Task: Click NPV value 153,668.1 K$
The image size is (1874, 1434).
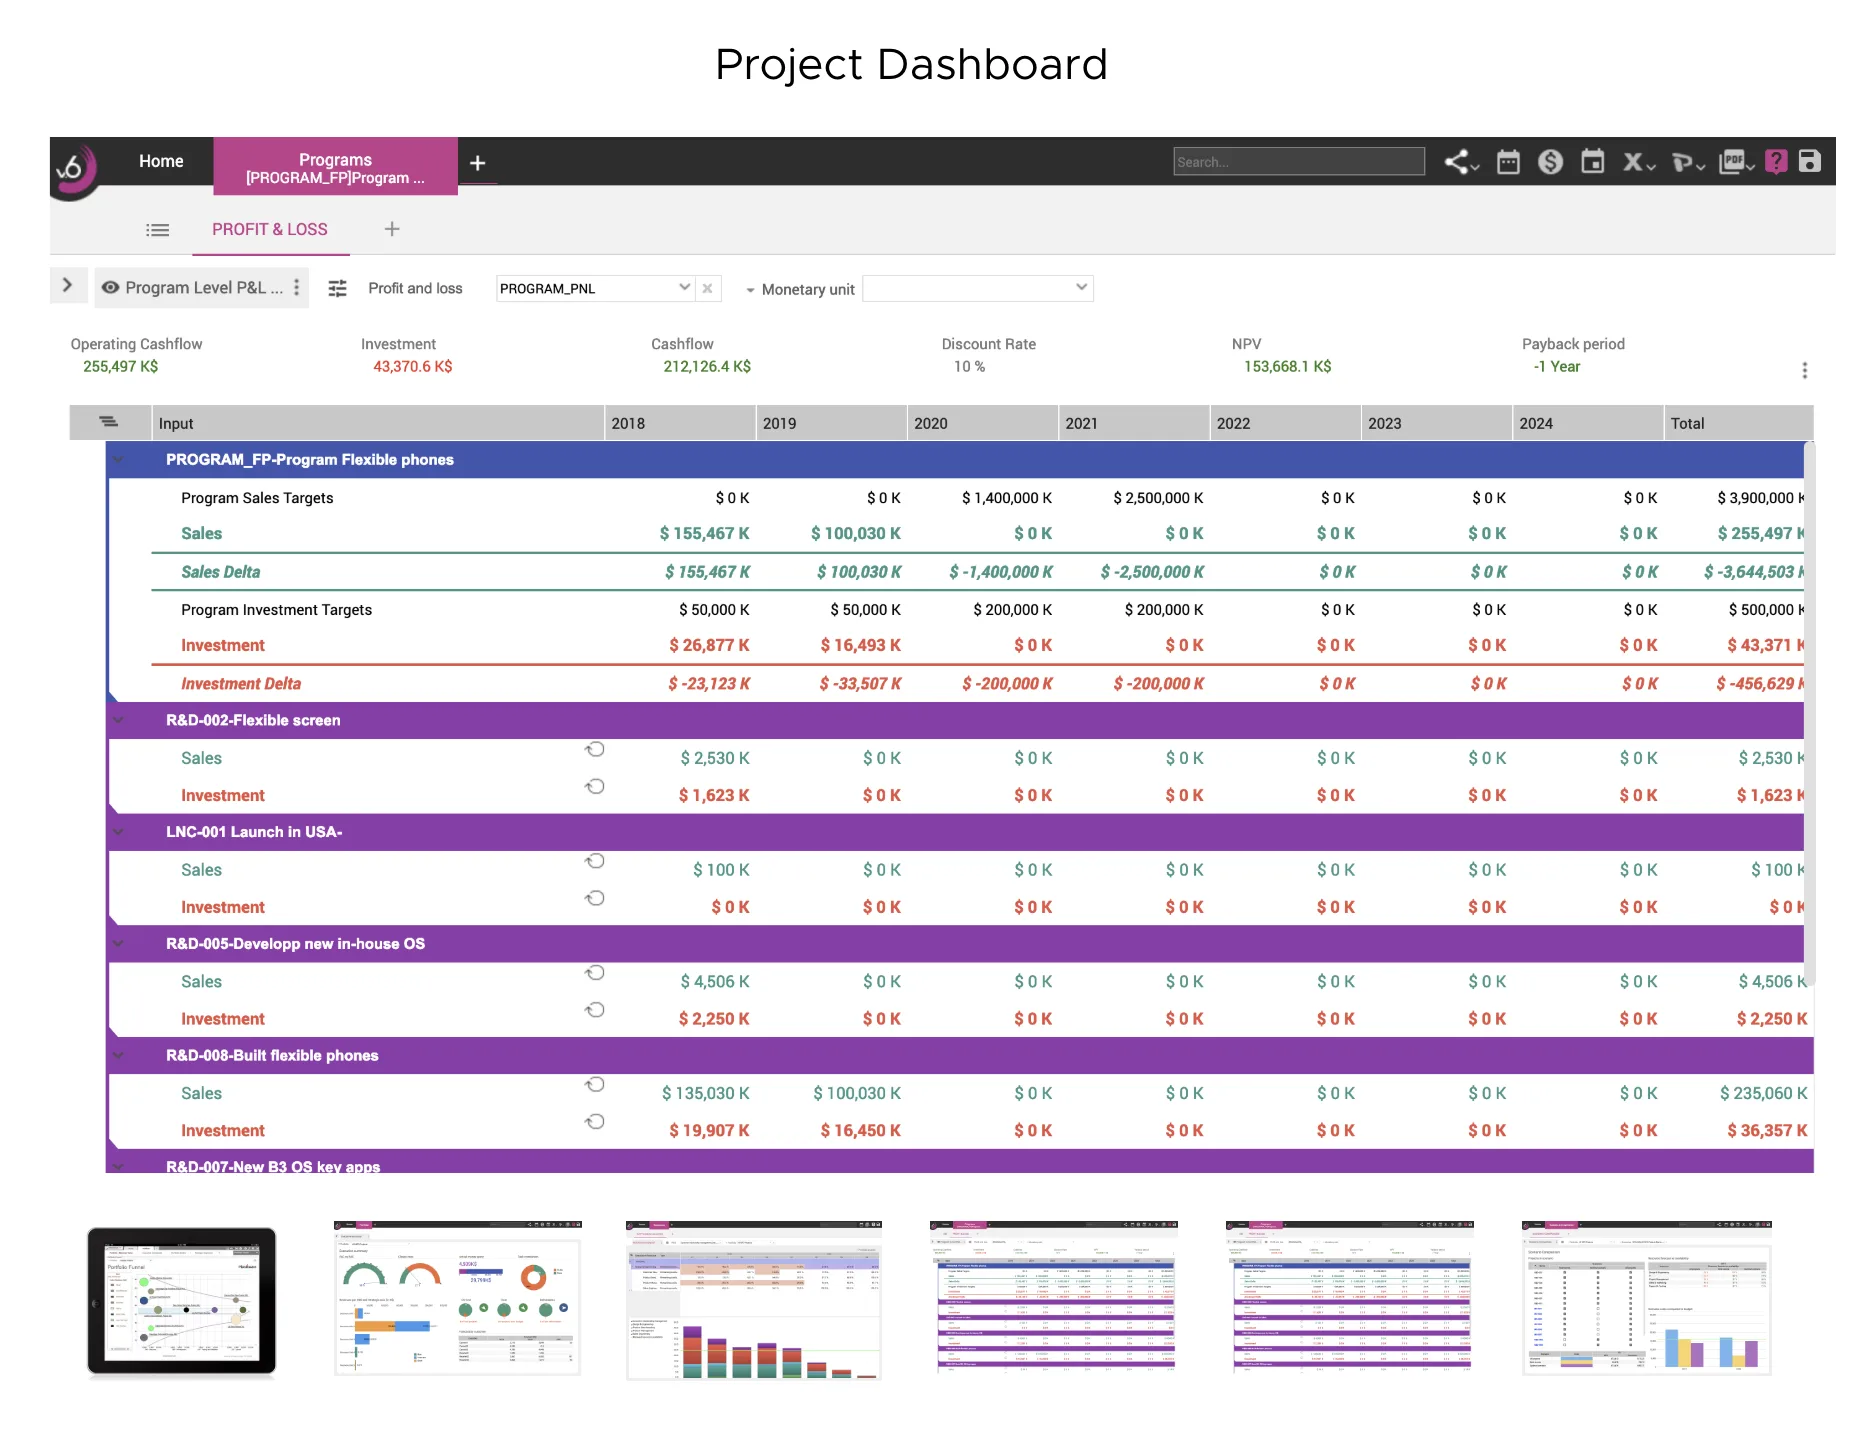Action: pyautogui.click(x=1287, y=366)
